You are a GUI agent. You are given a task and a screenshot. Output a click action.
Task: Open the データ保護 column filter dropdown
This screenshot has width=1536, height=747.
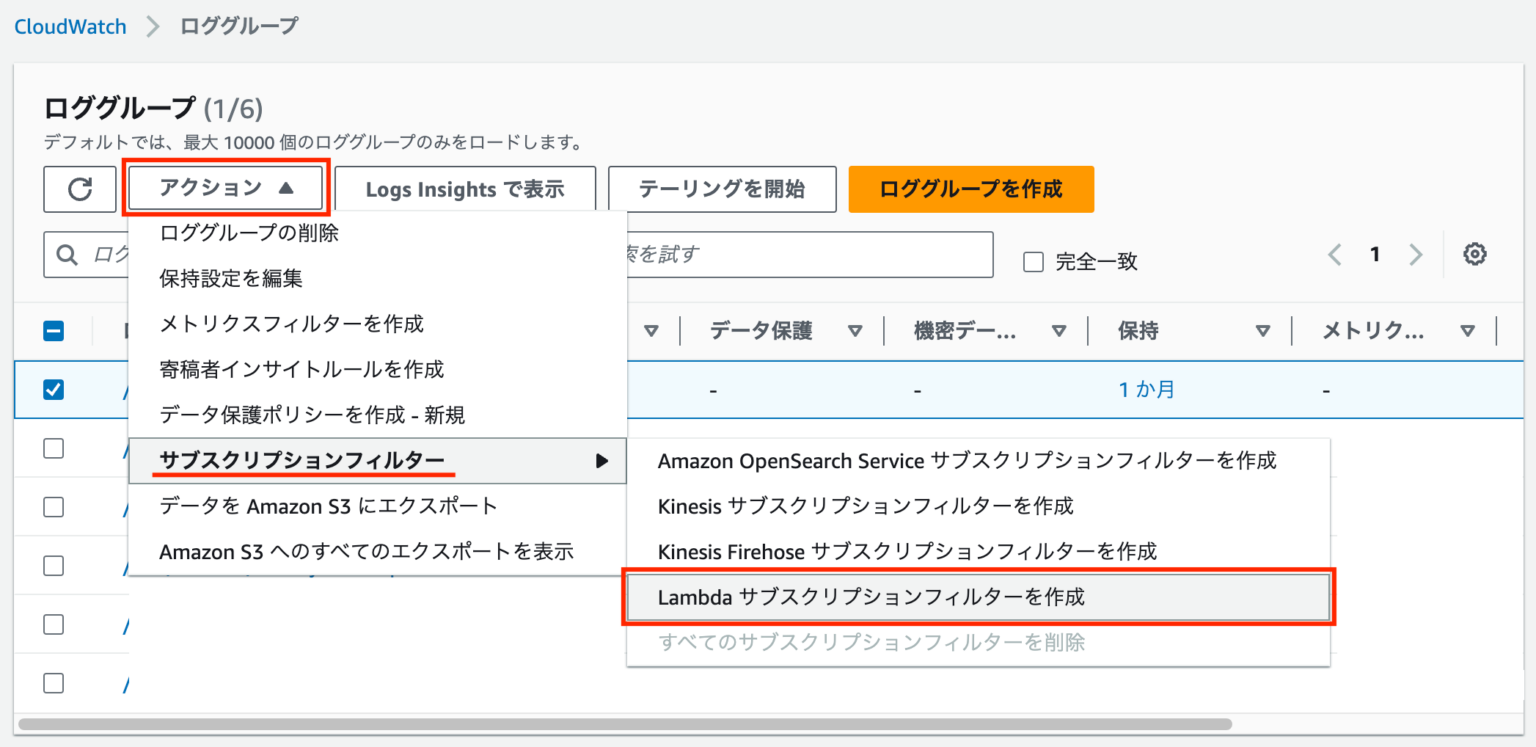coord(855,330)
